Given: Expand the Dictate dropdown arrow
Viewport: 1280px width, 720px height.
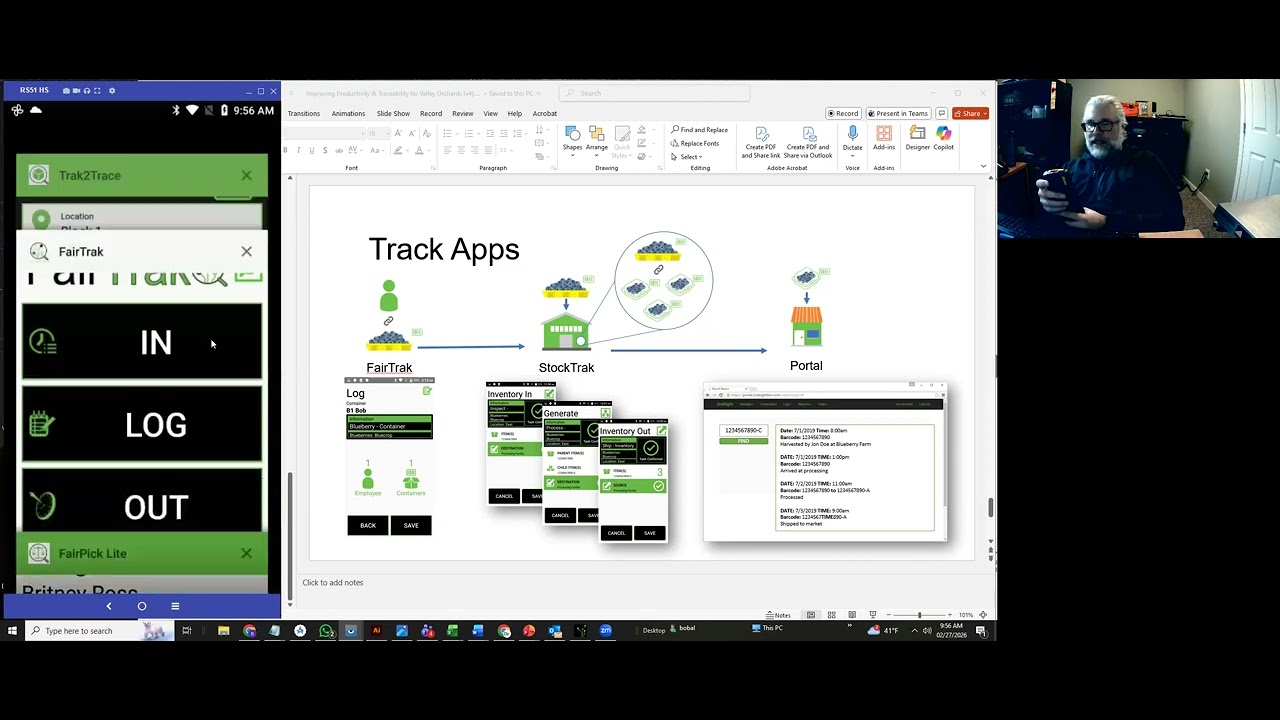Looking at the screenshot, I should [x=852, y=157].
